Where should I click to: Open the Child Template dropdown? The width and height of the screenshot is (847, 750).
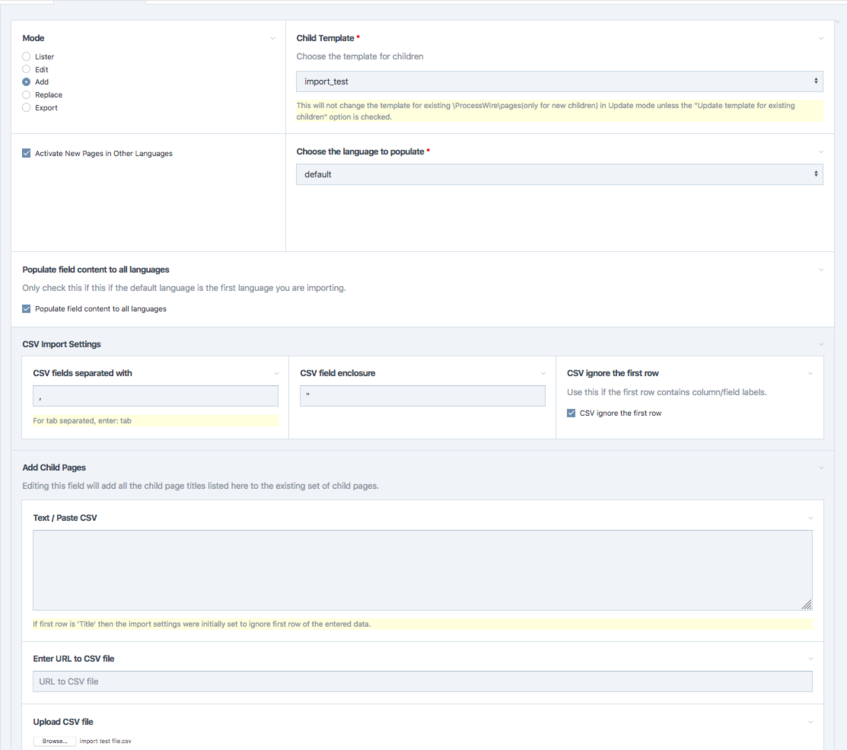[559, 81]
